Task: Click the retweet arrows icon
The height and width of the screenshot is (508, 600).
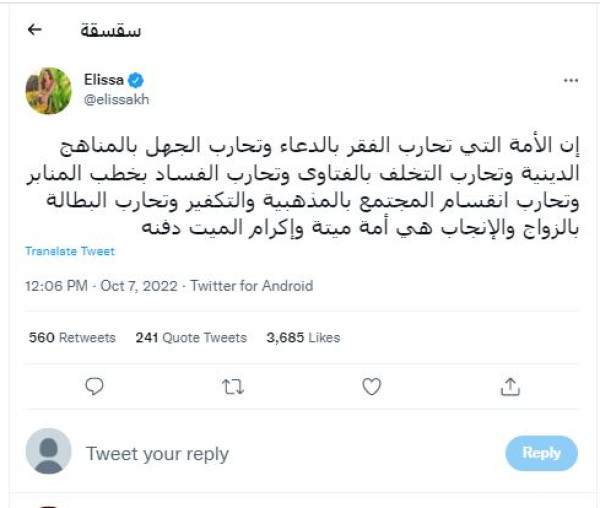Action: [x=233, y=386]
